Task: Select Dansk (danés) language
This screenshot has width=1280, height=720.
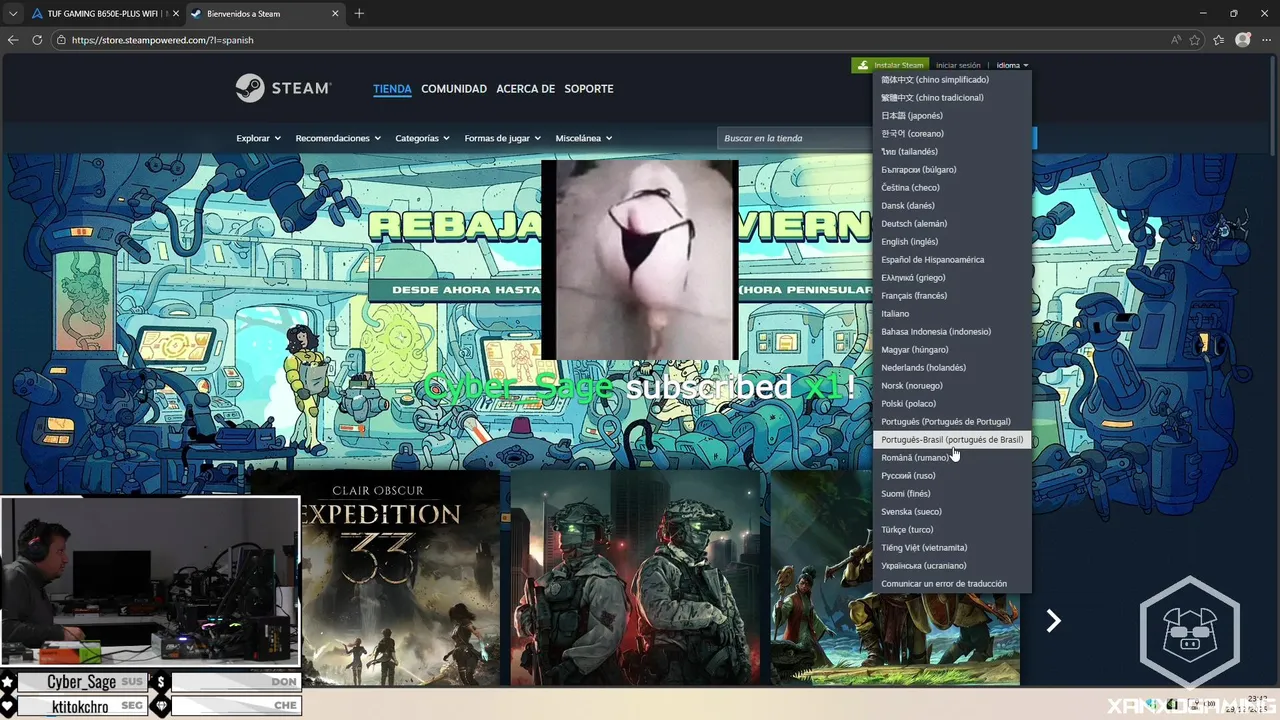Action: click(951, 206)
